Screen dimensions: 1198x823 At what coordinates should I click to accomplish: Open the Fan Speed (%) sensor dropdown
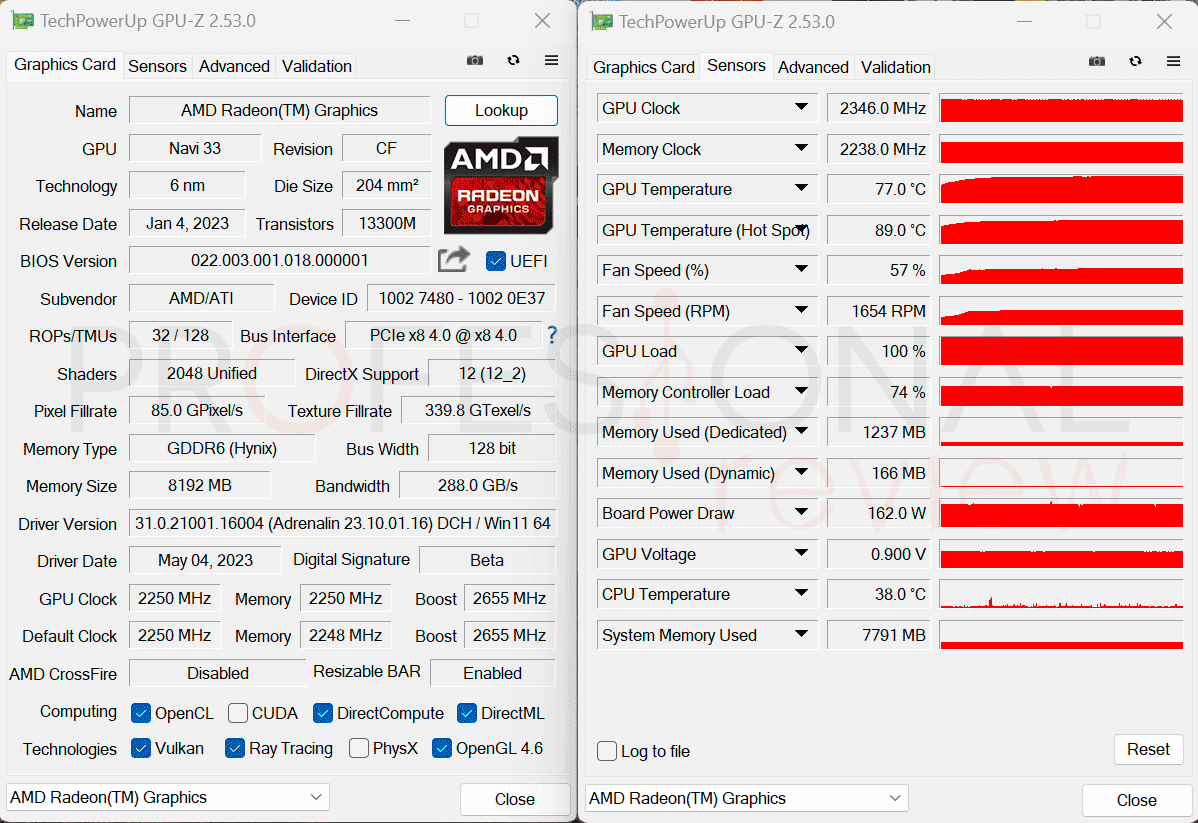(801, 270)
